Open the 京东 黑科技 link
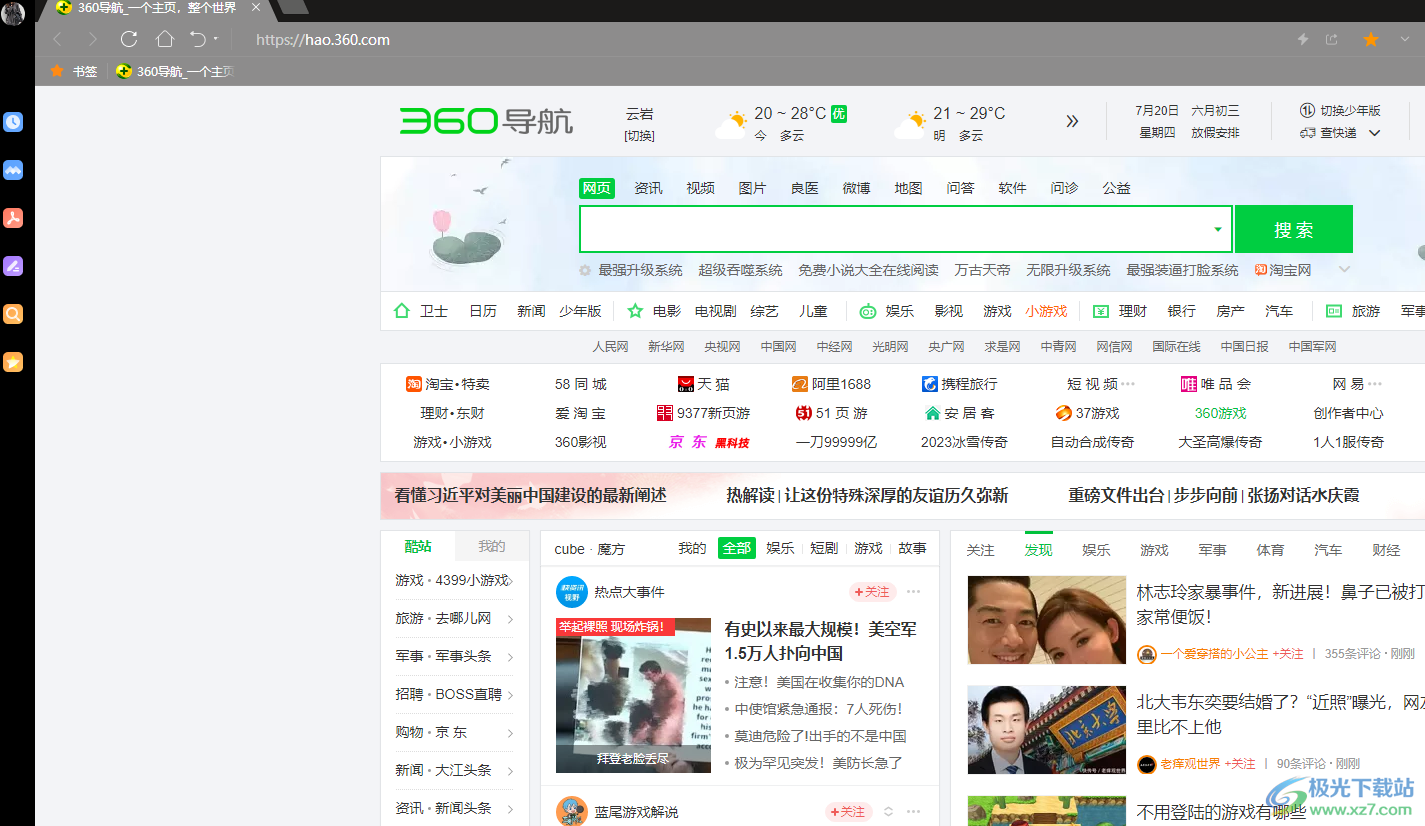The image size is (1425, 826). point(708,442)
